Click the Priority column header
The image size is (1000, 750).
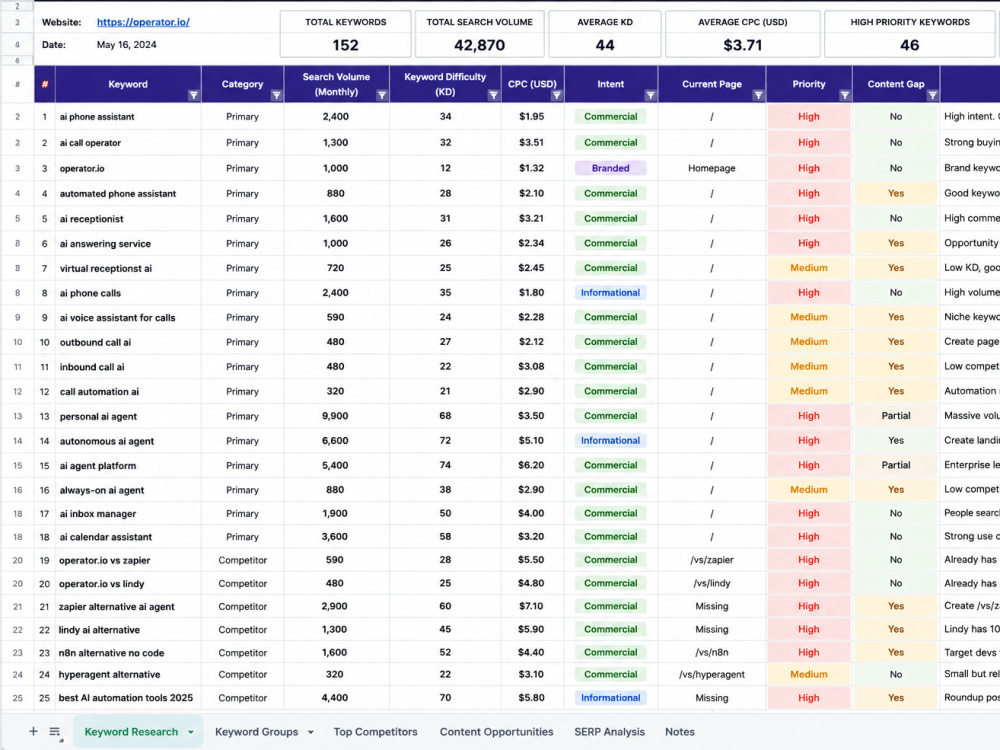809,84
